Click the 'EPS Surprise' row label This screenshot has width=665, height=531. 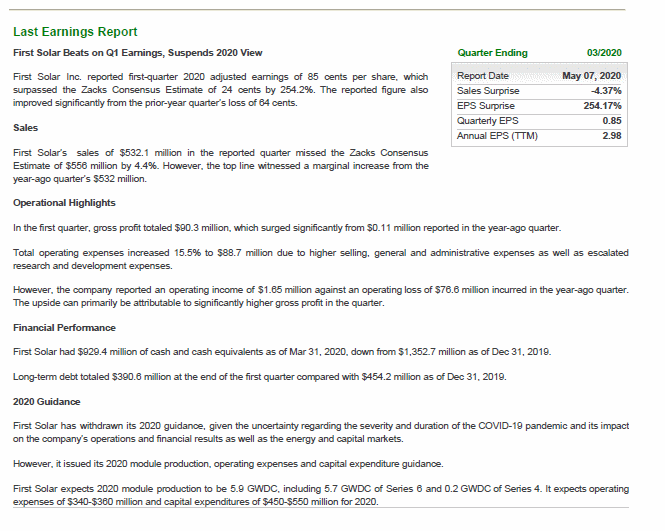[x=486, y=106]
